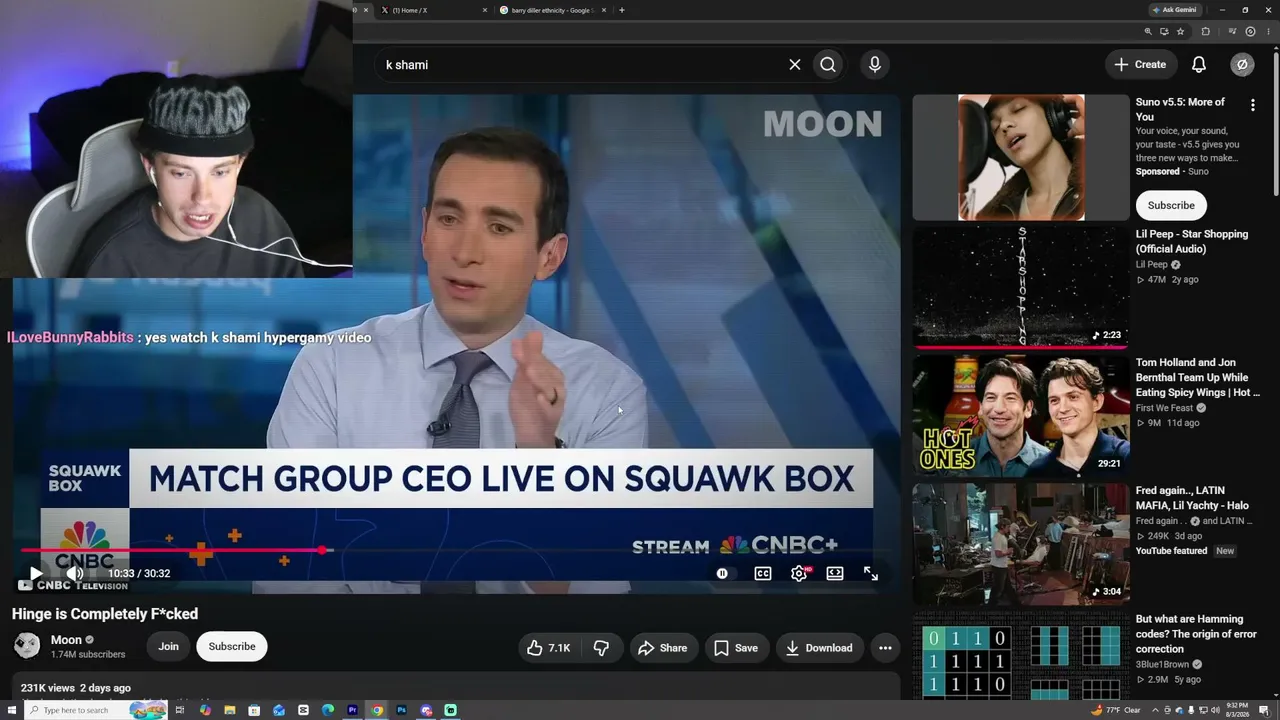Image resolution: width=1280 pixels, height=720 pixels.
Task: Open the YouTube Create menu
Action: pos(1140,64)
